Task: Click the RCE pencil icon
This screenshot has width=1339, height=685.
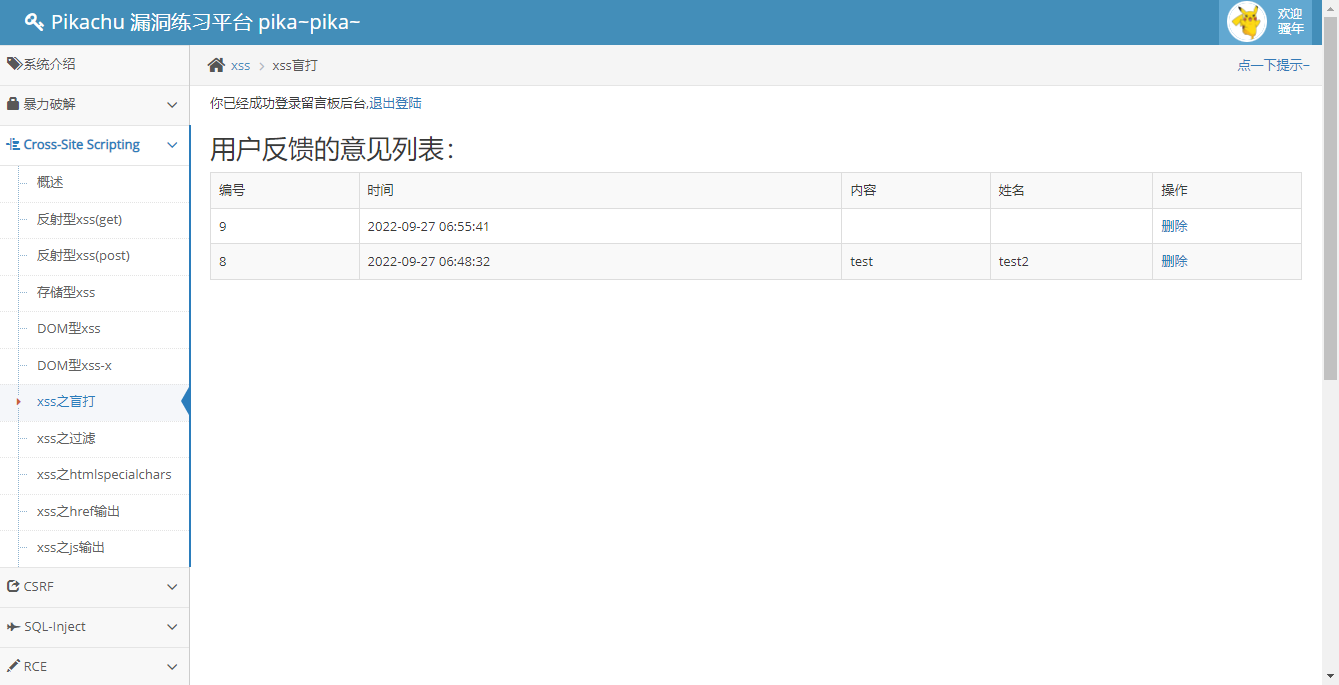Action: 13,667
